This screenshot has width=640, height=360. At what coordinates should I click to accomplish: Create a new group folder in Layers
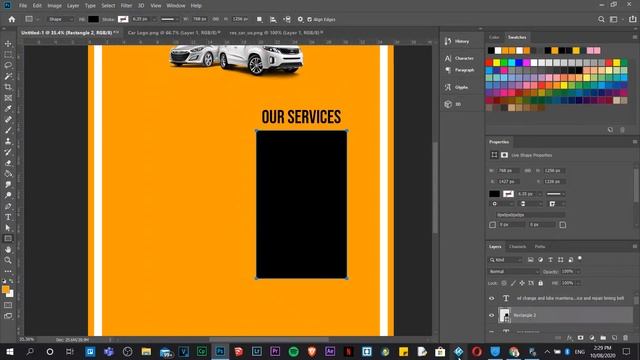(603, 338)
